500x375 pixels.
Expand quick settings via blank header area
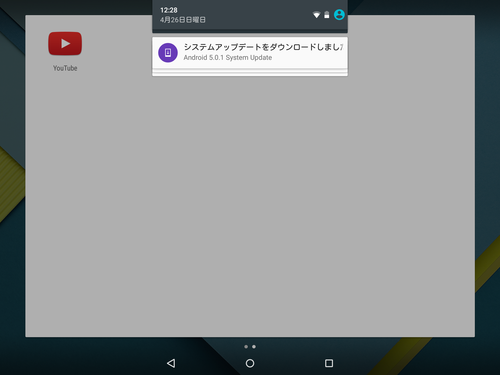click(x=257, y=15)
